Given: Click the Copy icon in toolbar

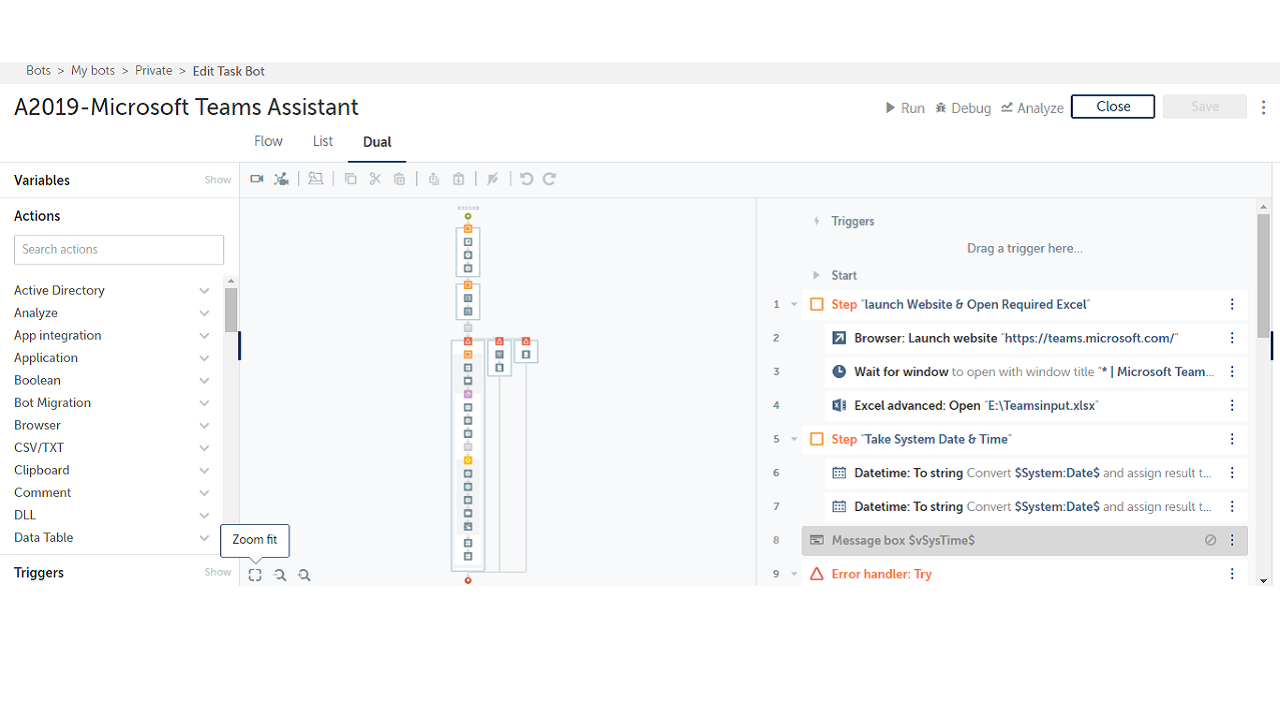Looking at the screenshot, I should coord(350,179).
